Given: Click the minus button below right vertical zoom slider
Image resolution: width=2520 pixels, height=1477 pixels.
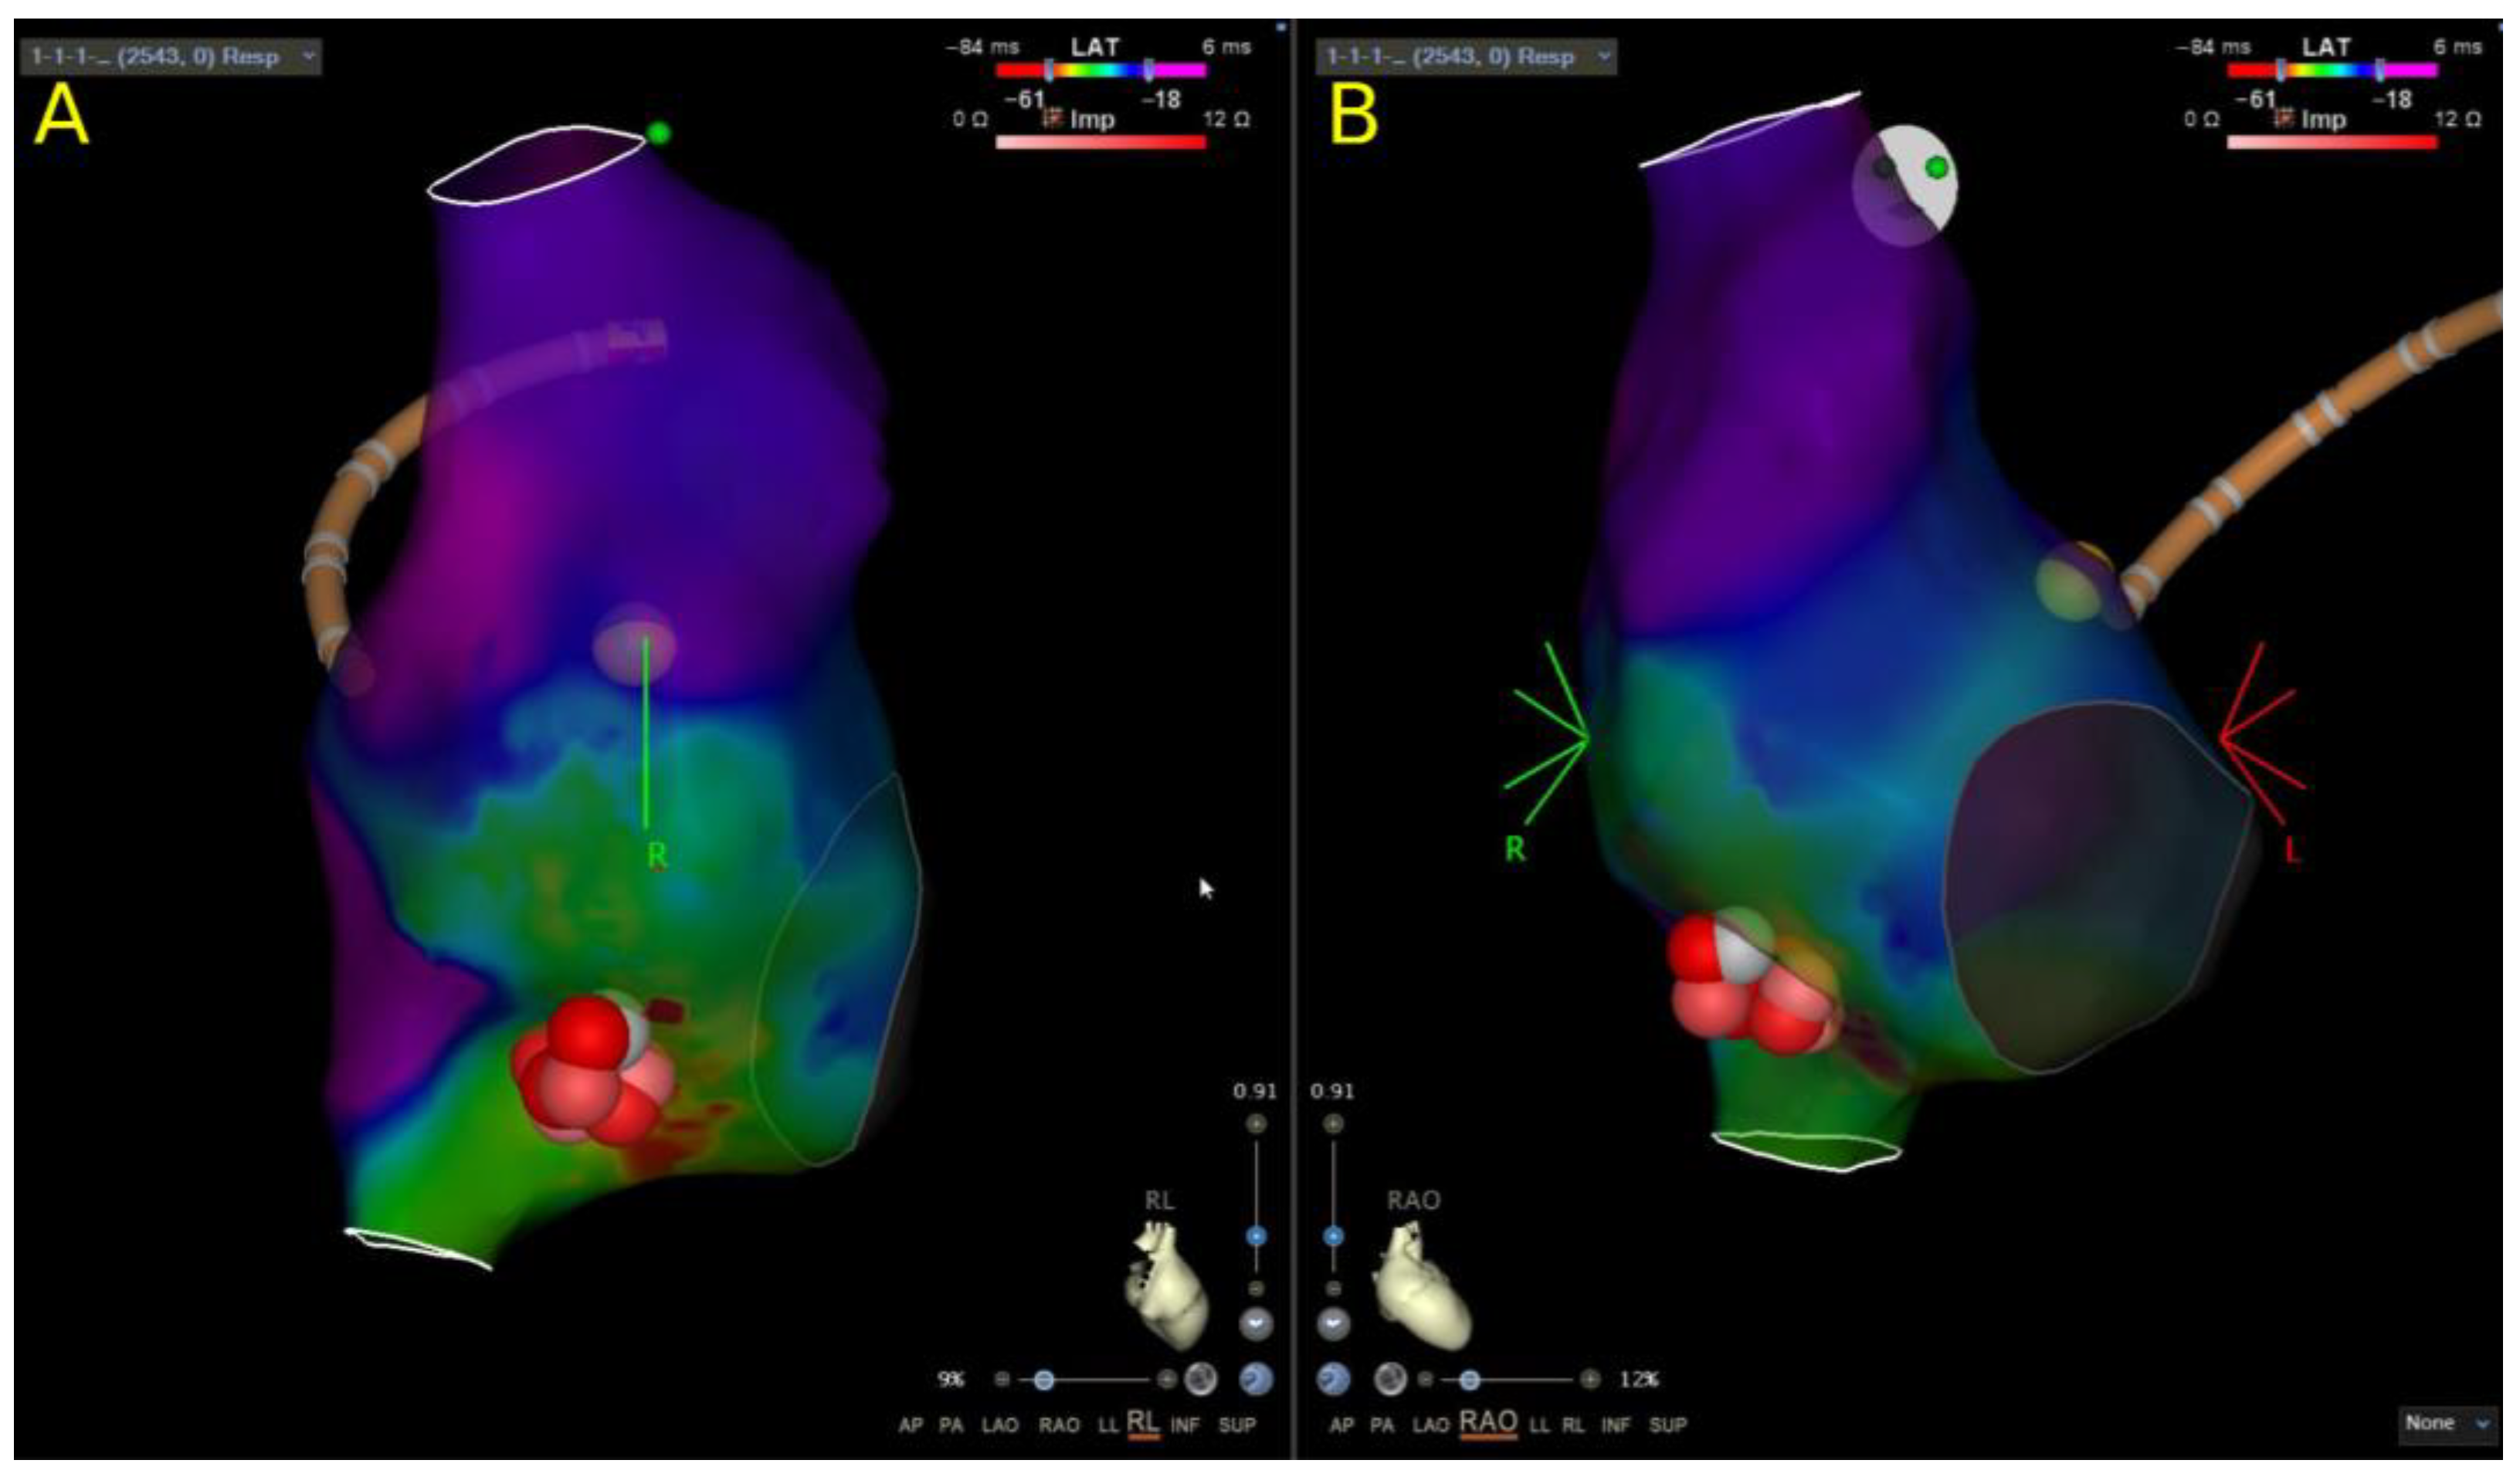Looking at the screenshot, I should pos(1333,1289).
